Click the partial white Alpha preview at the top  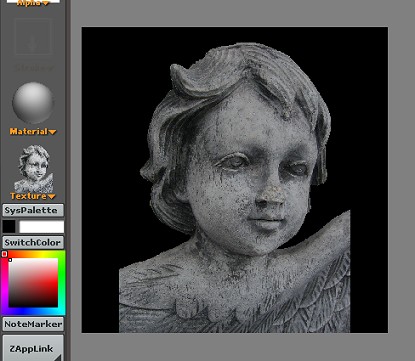33,1
